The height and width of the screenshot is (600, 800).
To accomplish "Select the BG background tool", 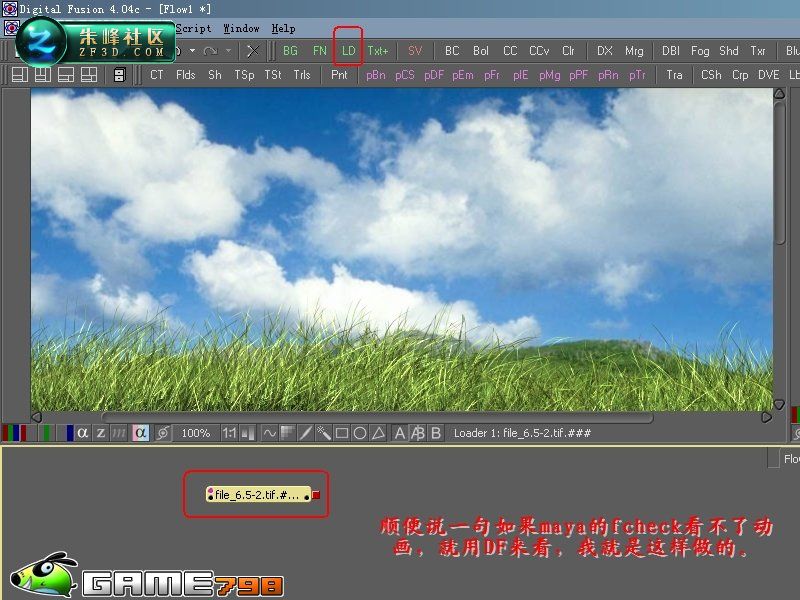I will 290,51.
